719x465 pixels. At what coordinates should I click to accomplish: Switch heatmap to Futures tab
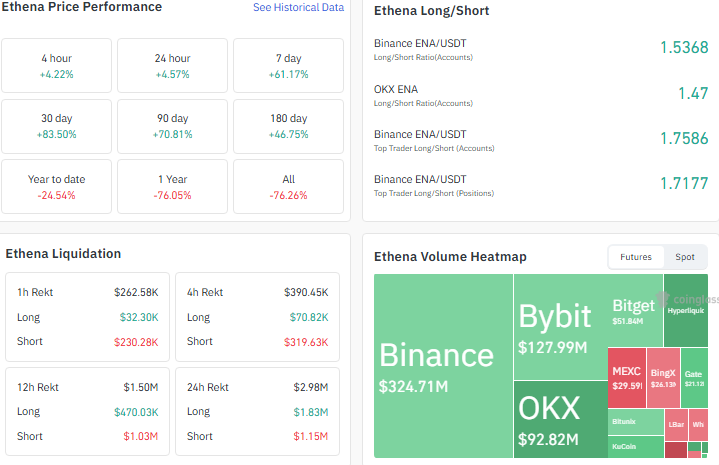(x=636, y=257)
